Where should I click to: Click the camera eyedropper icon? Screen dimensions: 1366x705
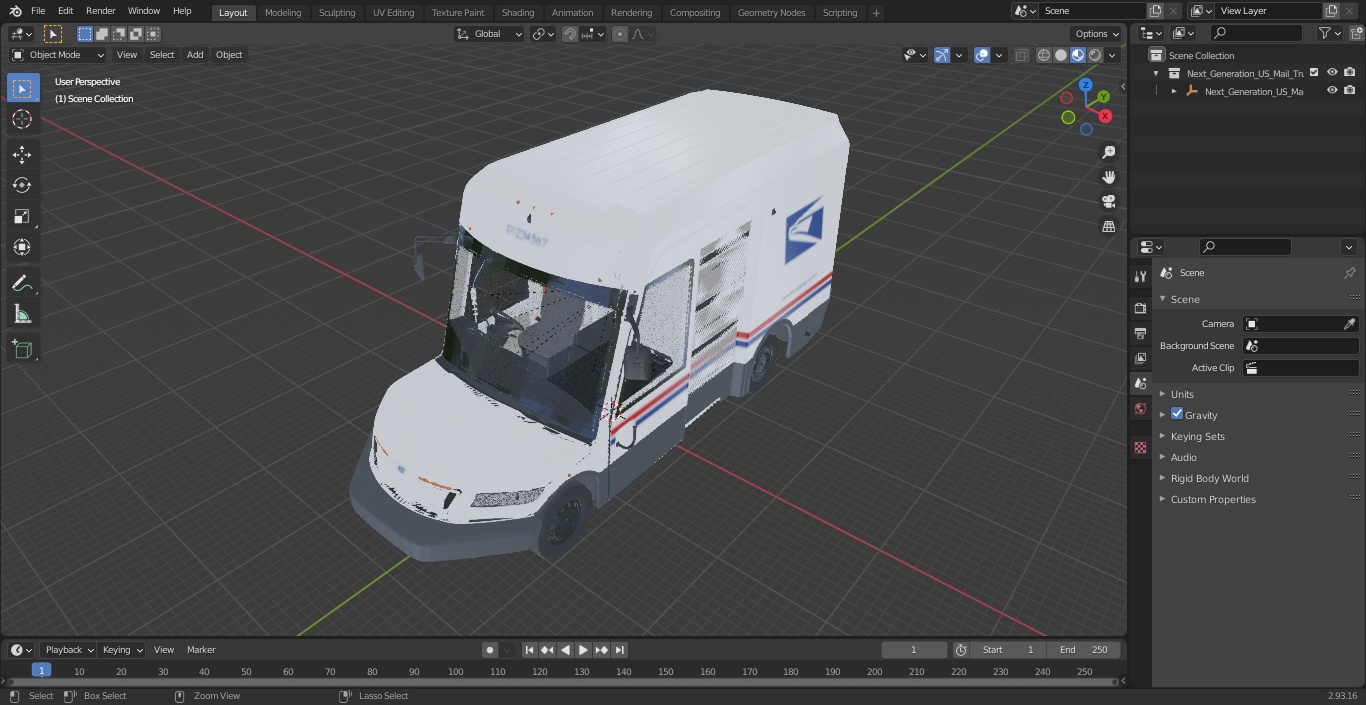pyautogui.click(x=1349, y=324)
